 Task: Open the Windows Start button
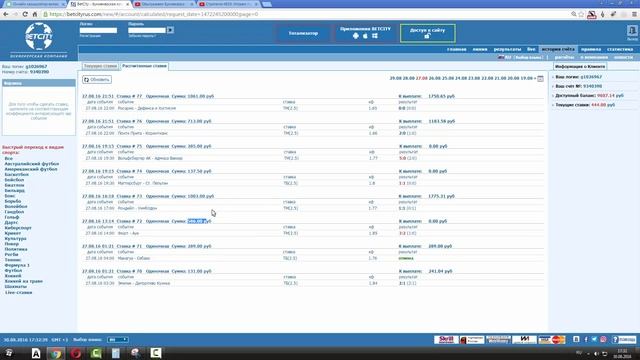pyautogui.click(x=8, y=353)
